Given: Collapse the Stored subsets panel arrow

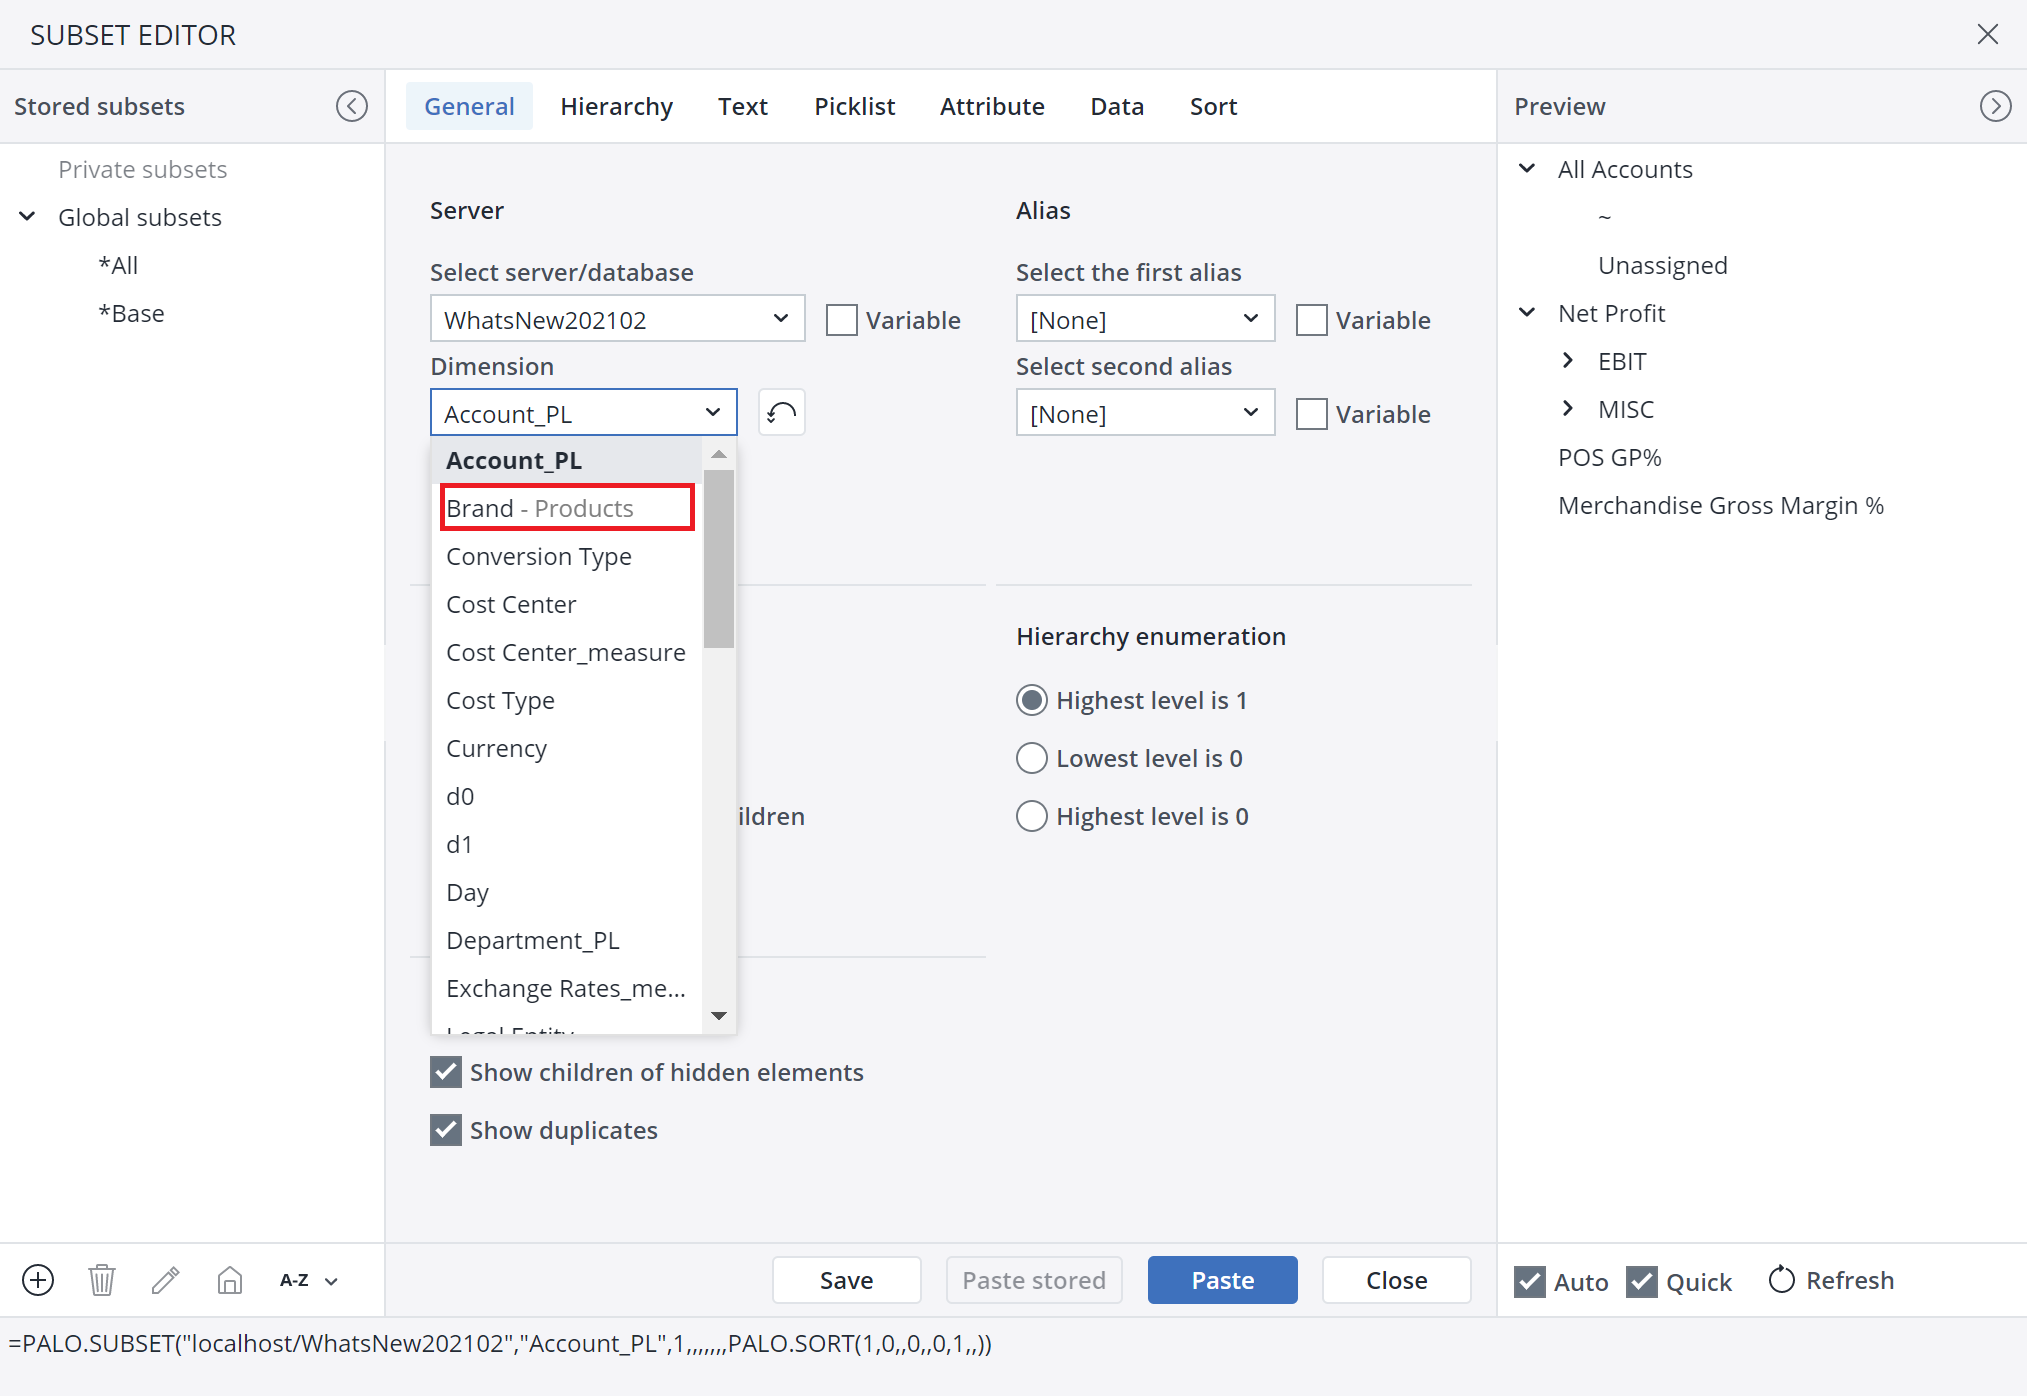Looking at the screenshot, I should click(352, 106).
